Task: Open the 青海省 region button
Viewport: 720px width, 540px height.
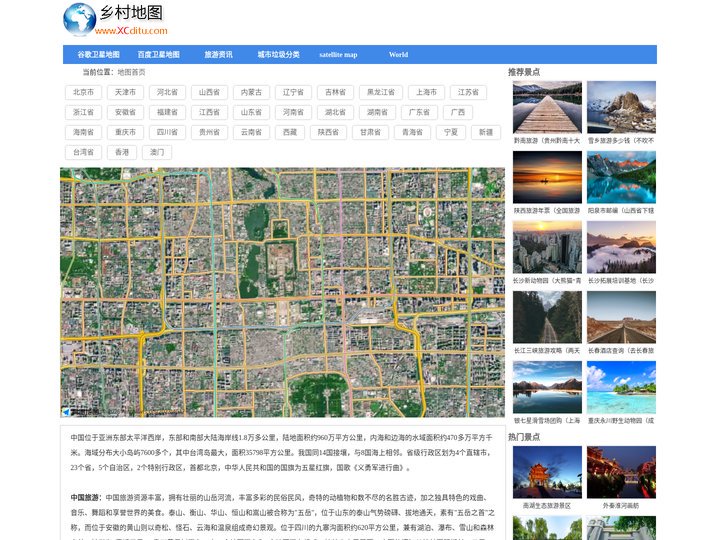Action: pyautogui.click(x=412, y=132)
